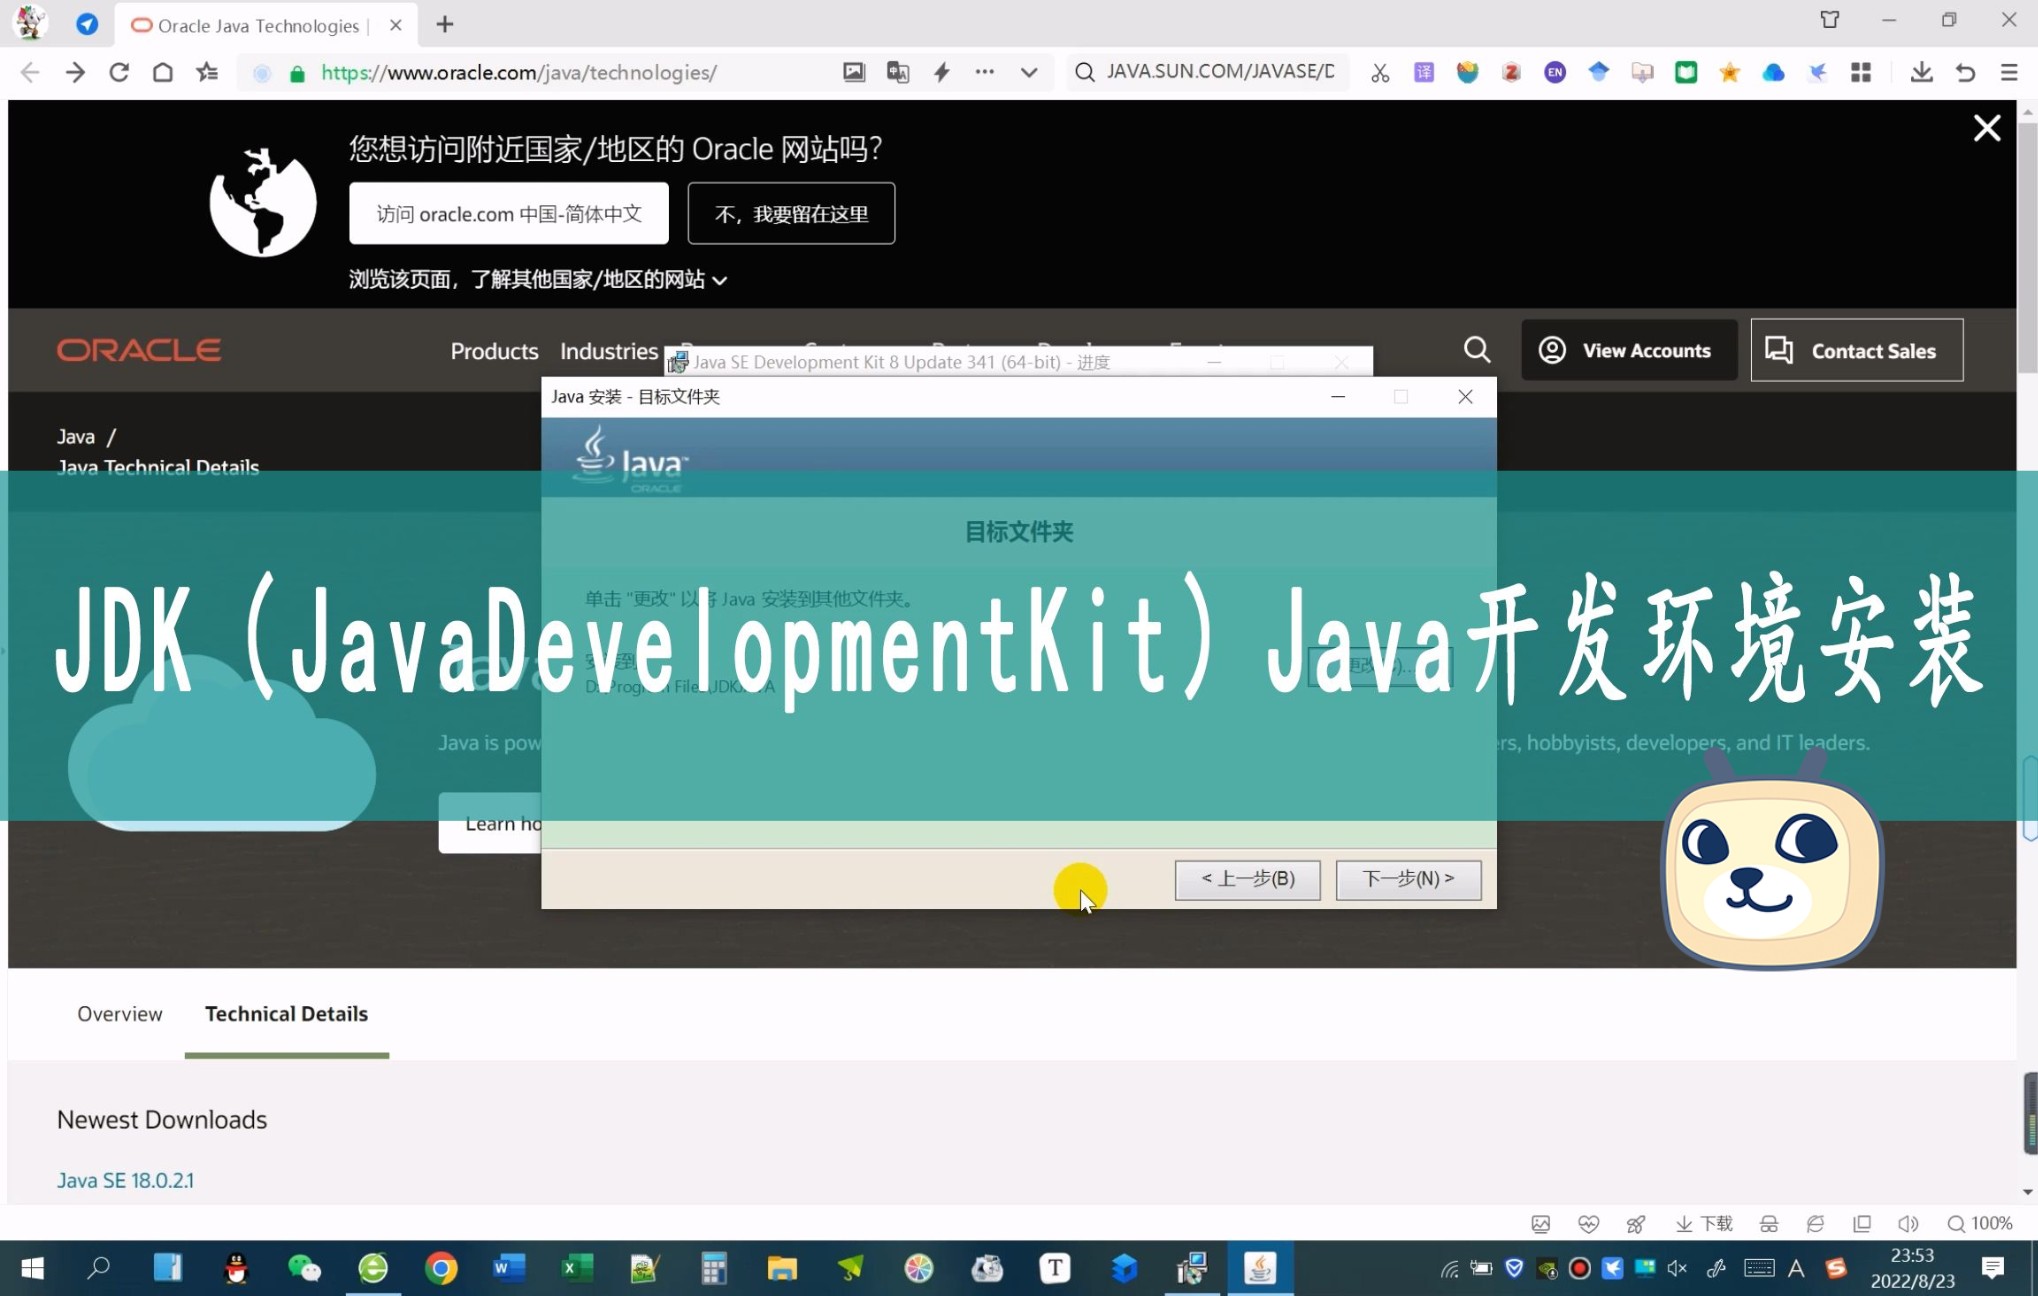Click the Windows Start menu button

[x=31, y=1268]
